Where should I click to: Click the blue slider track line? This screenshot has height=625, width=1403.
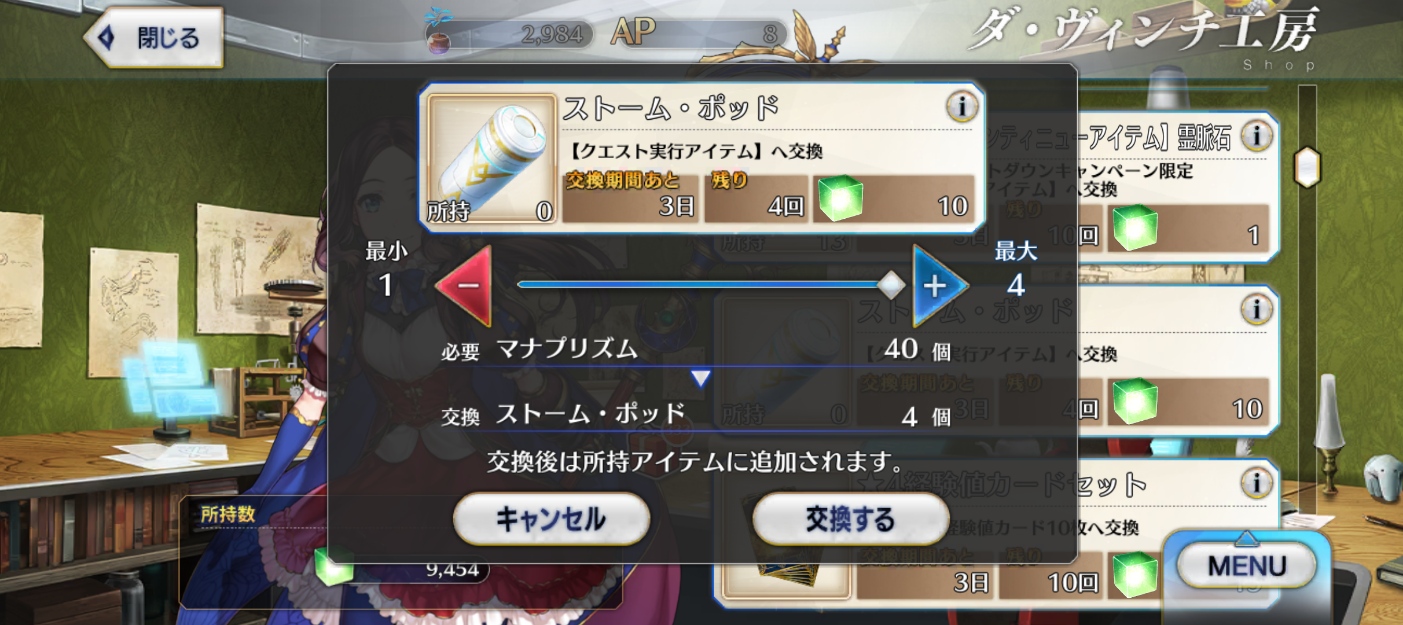[702, 285]
